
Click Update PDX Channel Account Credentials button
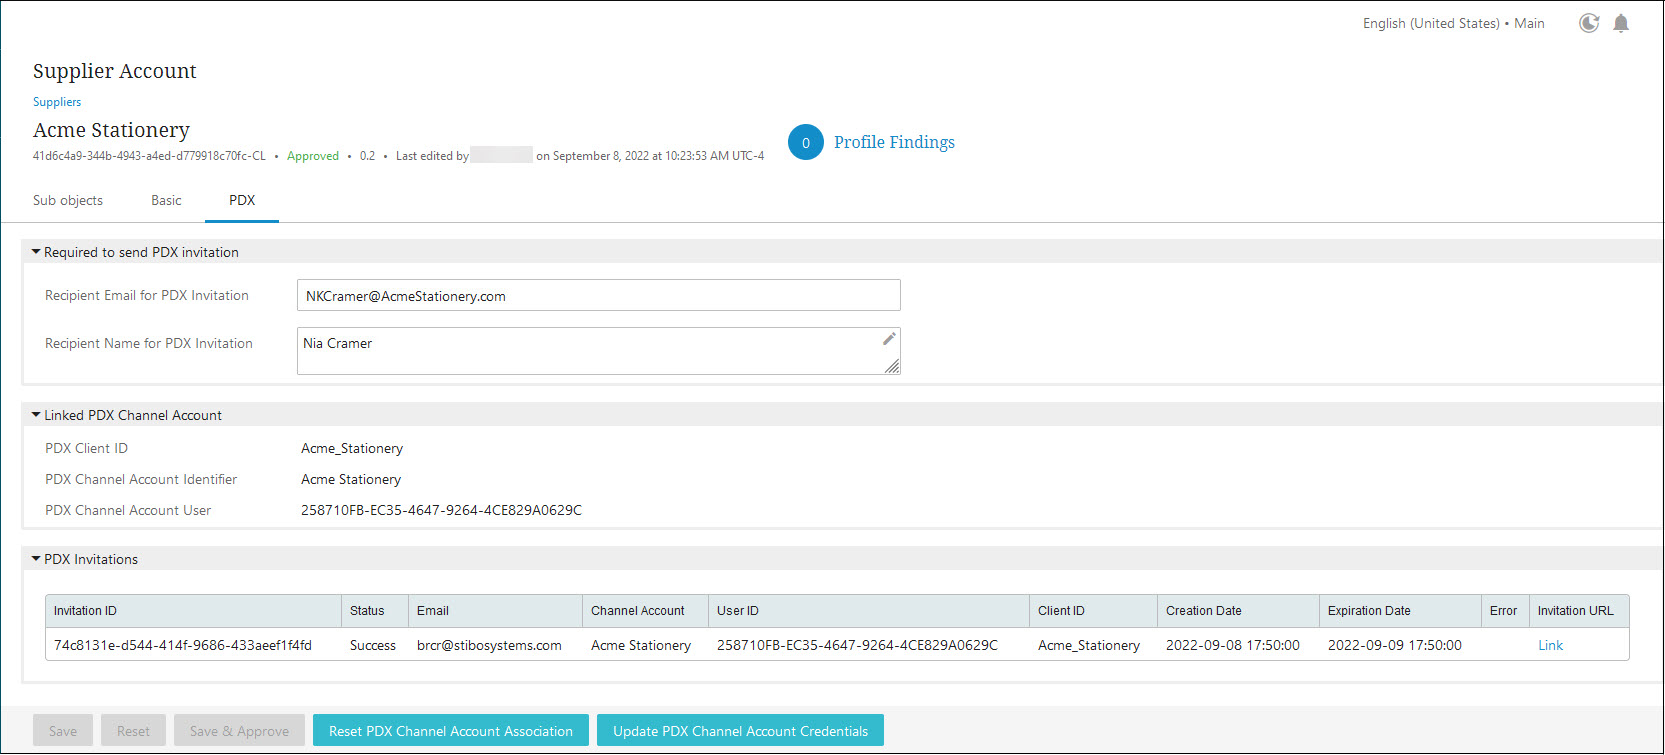(740, 731)
